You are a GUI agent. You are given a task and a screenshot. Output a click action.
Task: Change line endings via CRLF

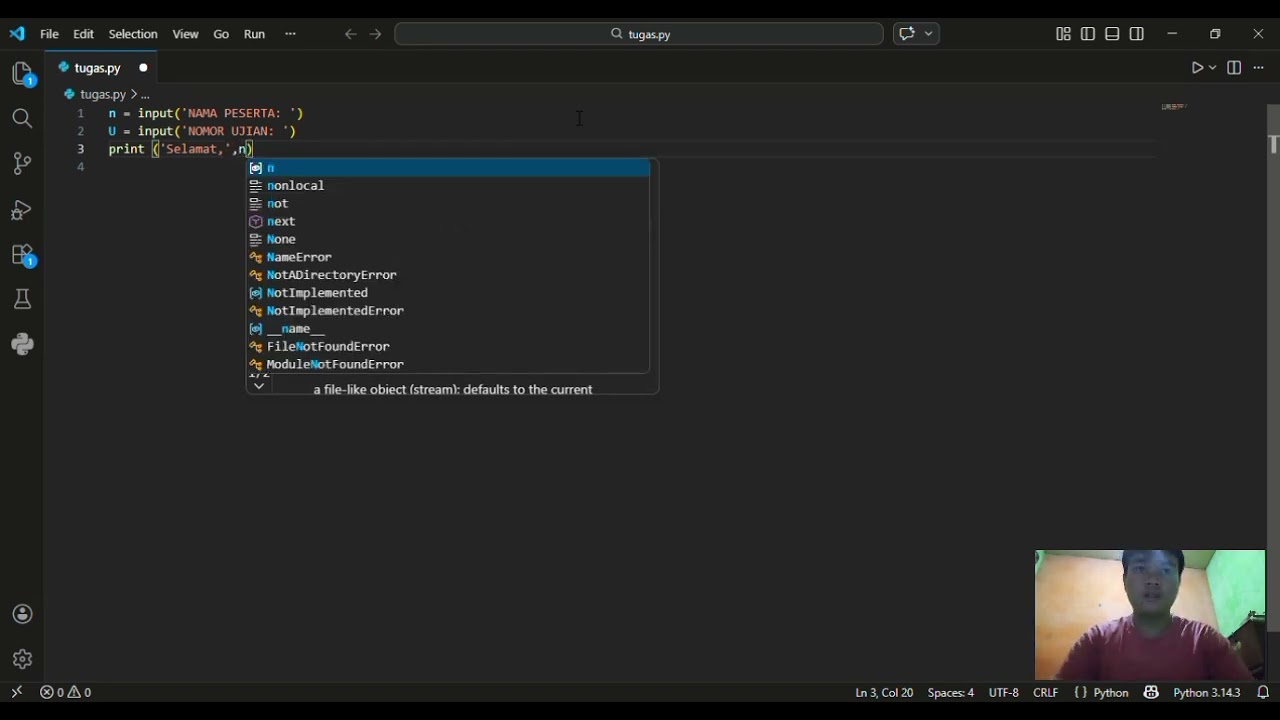(x=1046, y=692)
